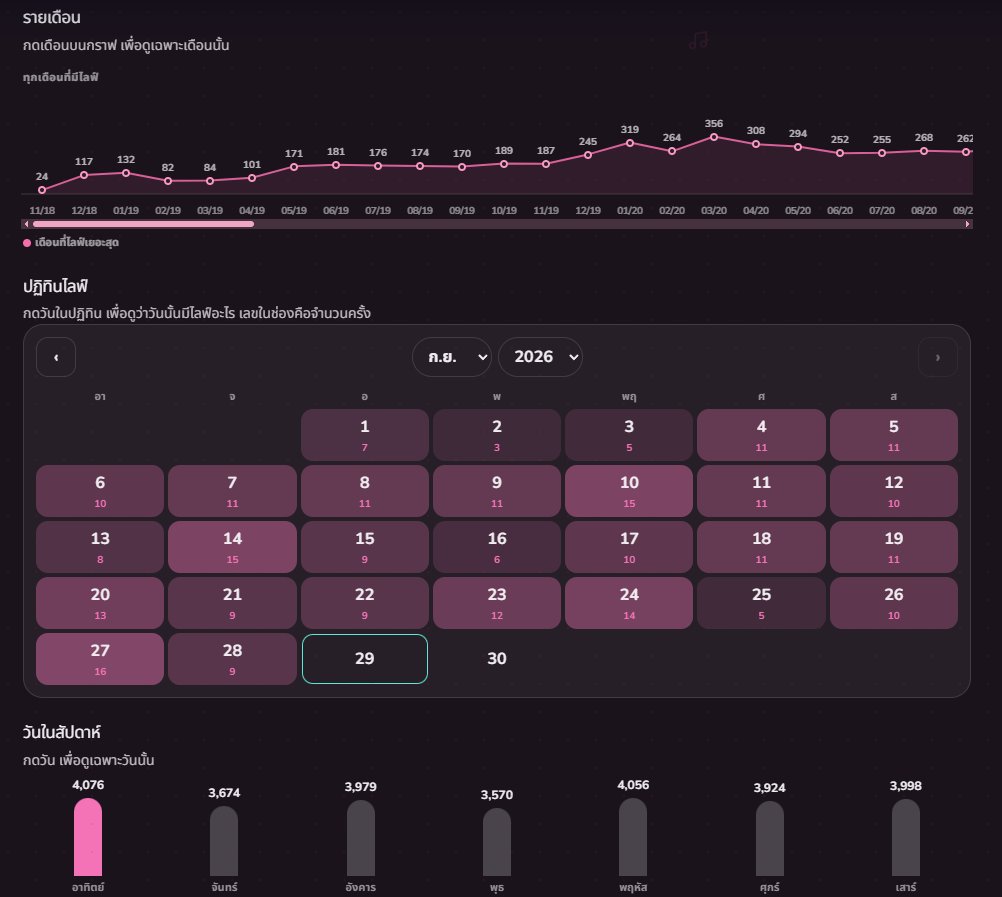
Task: Select calendar day 1 with 7 lives
Action: pos(365,435)
